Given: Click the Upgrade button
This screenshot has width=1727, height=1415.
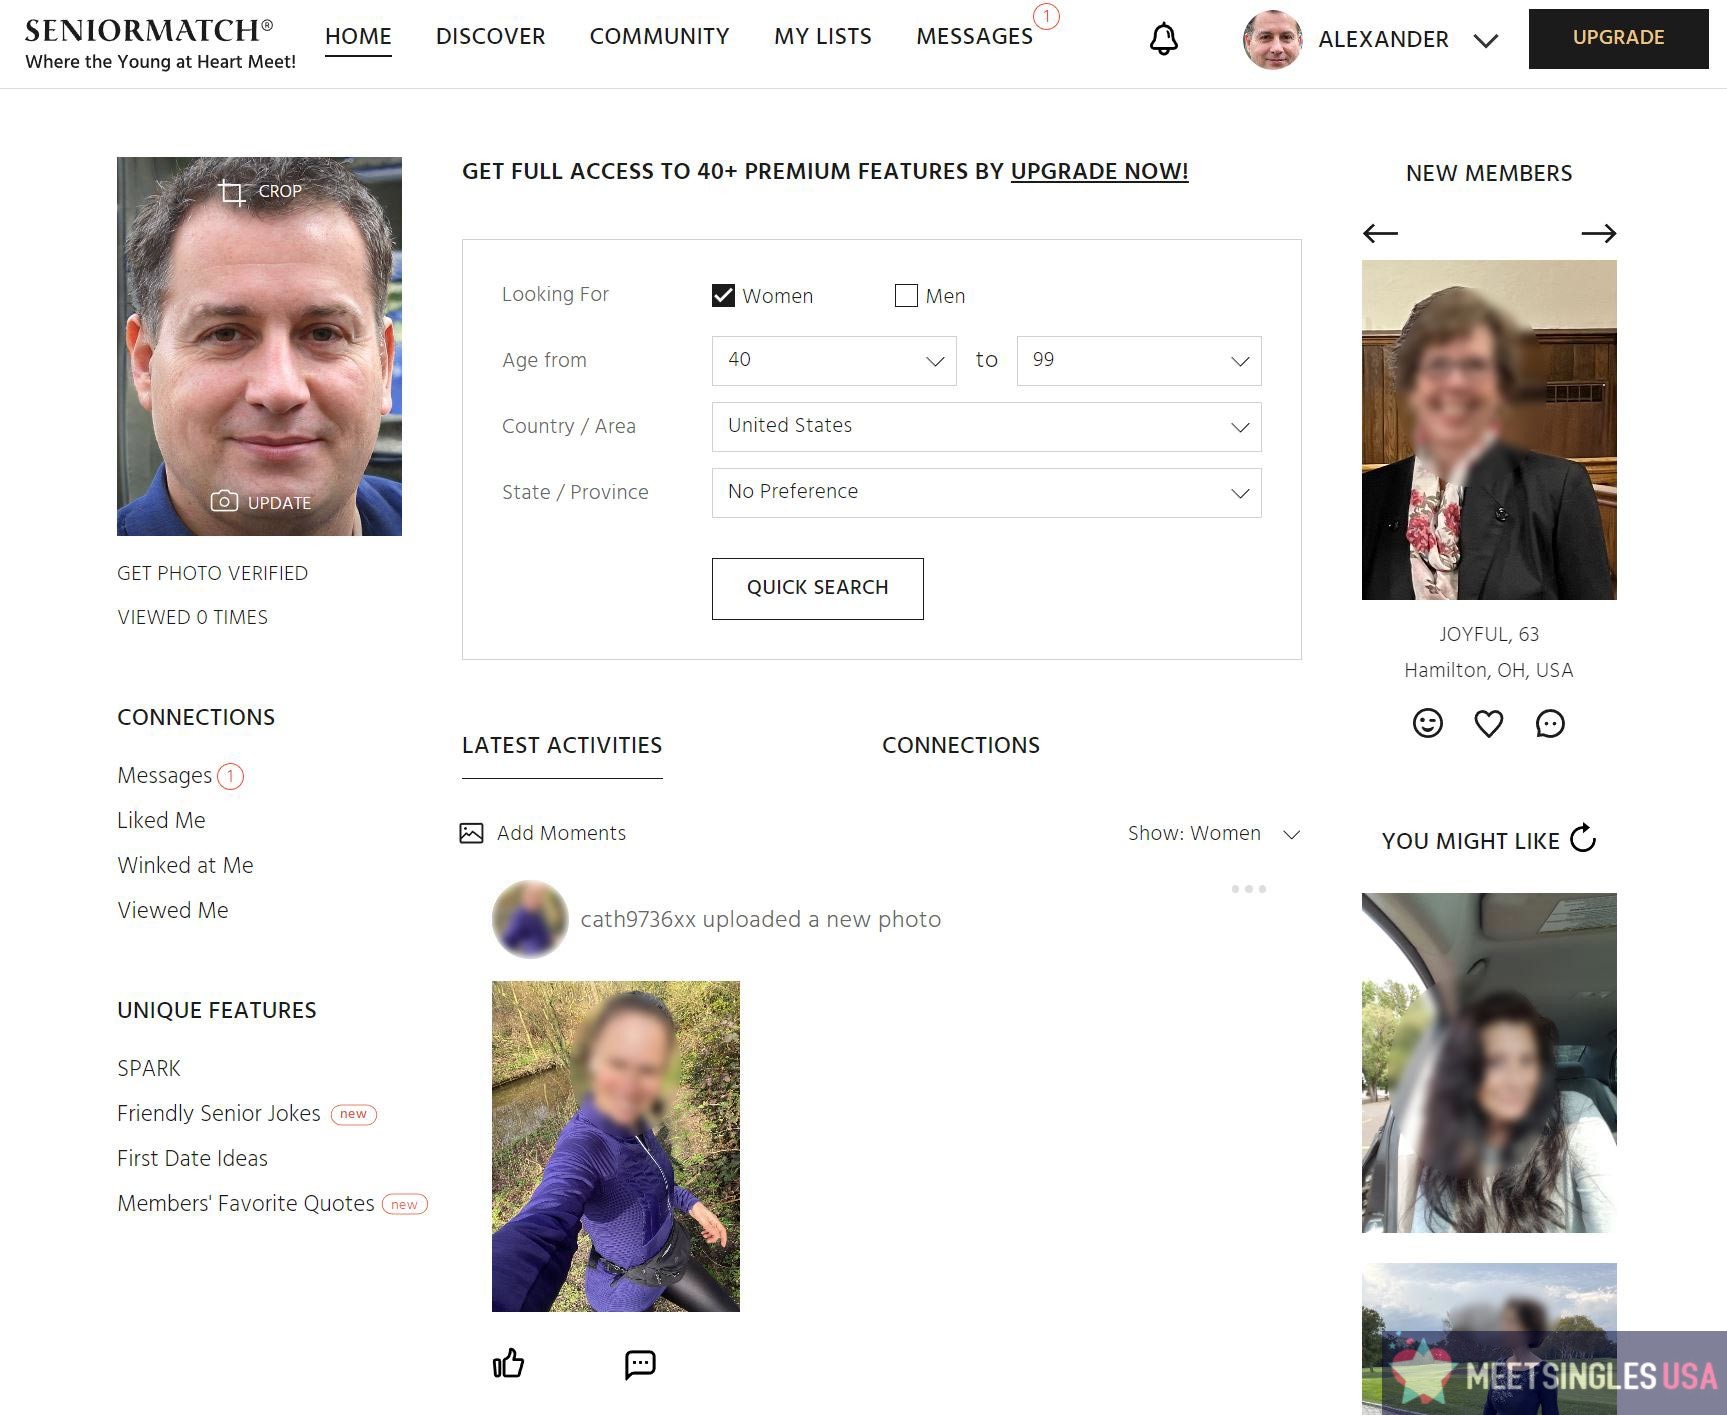Looking at the screenshot, I should coord(1618,39).
